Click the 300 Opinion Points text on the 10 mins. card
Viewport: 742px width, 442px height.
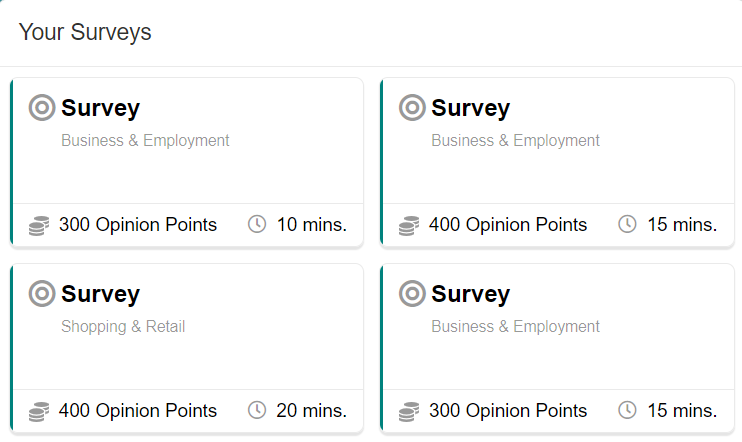(x=138, y=224)
